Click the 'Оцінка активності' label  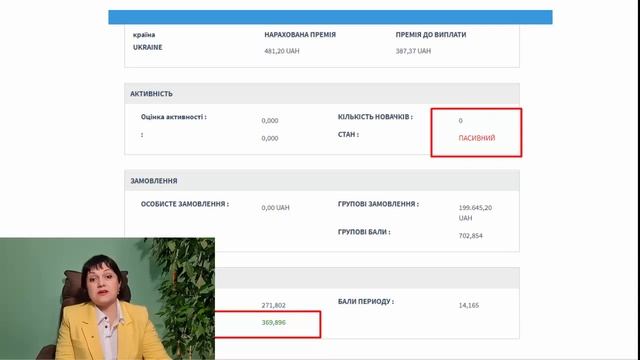(x=174, y=117)
